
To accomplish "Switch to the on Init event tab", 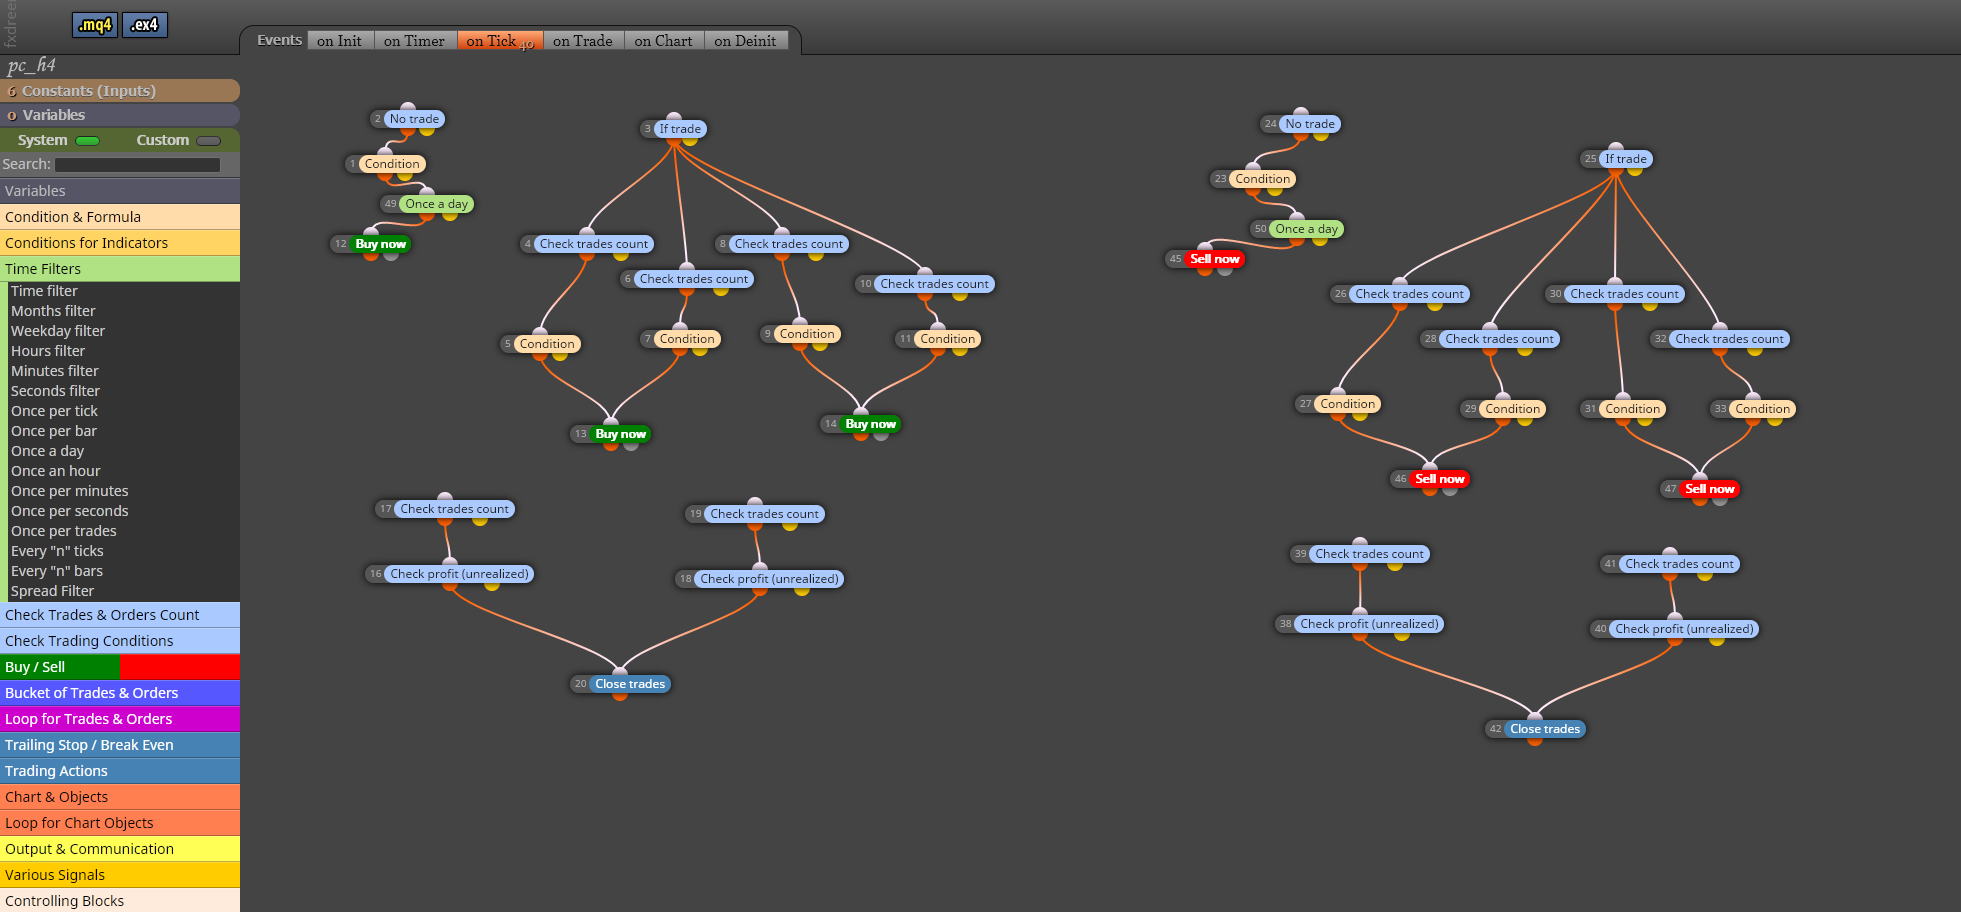I will click(340, 41).
